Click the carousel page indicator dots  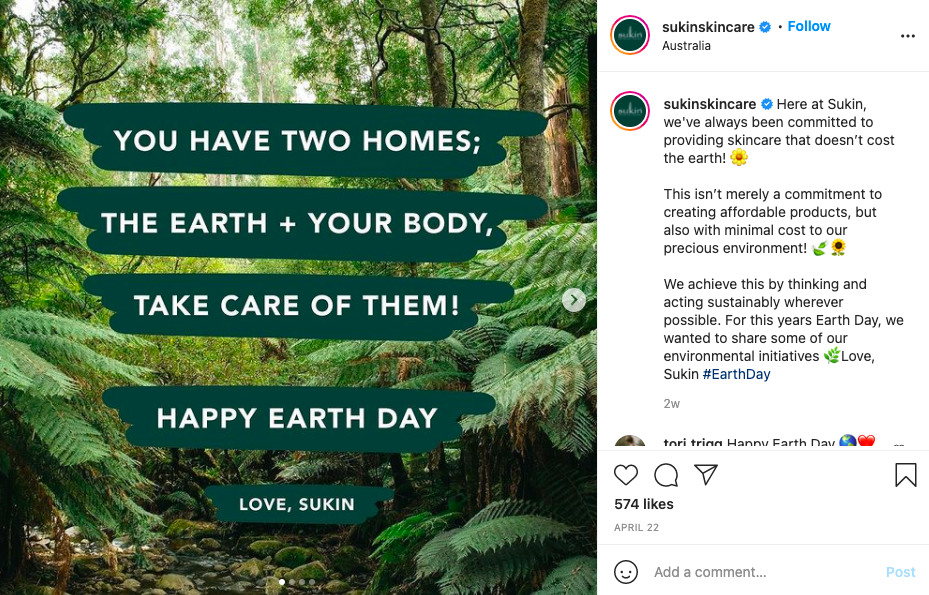click(298, 581)
